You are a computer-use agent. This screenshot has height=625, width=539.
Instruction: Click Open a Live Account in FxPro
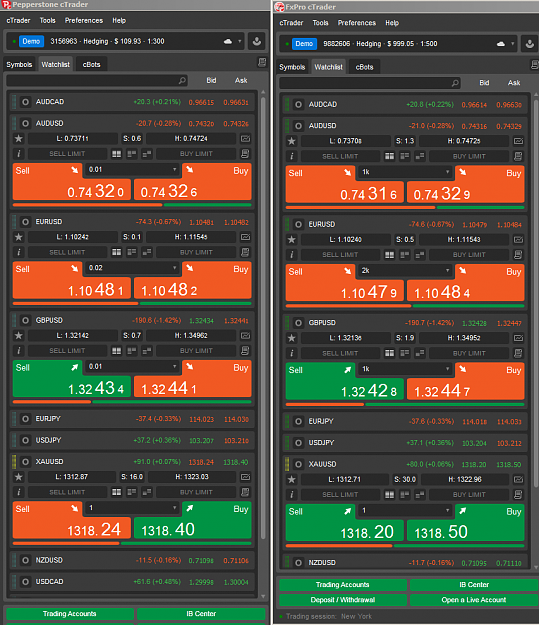[x=474, y=600]
